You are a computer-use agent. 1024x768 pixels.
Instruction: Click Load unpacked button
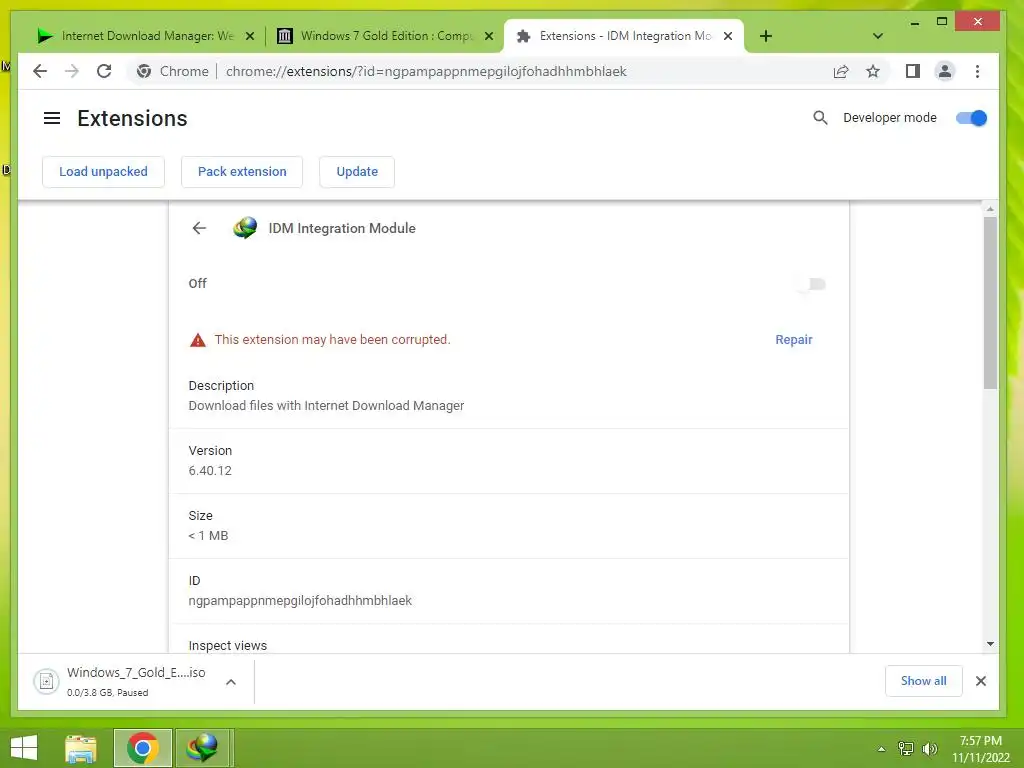point(103,172)
